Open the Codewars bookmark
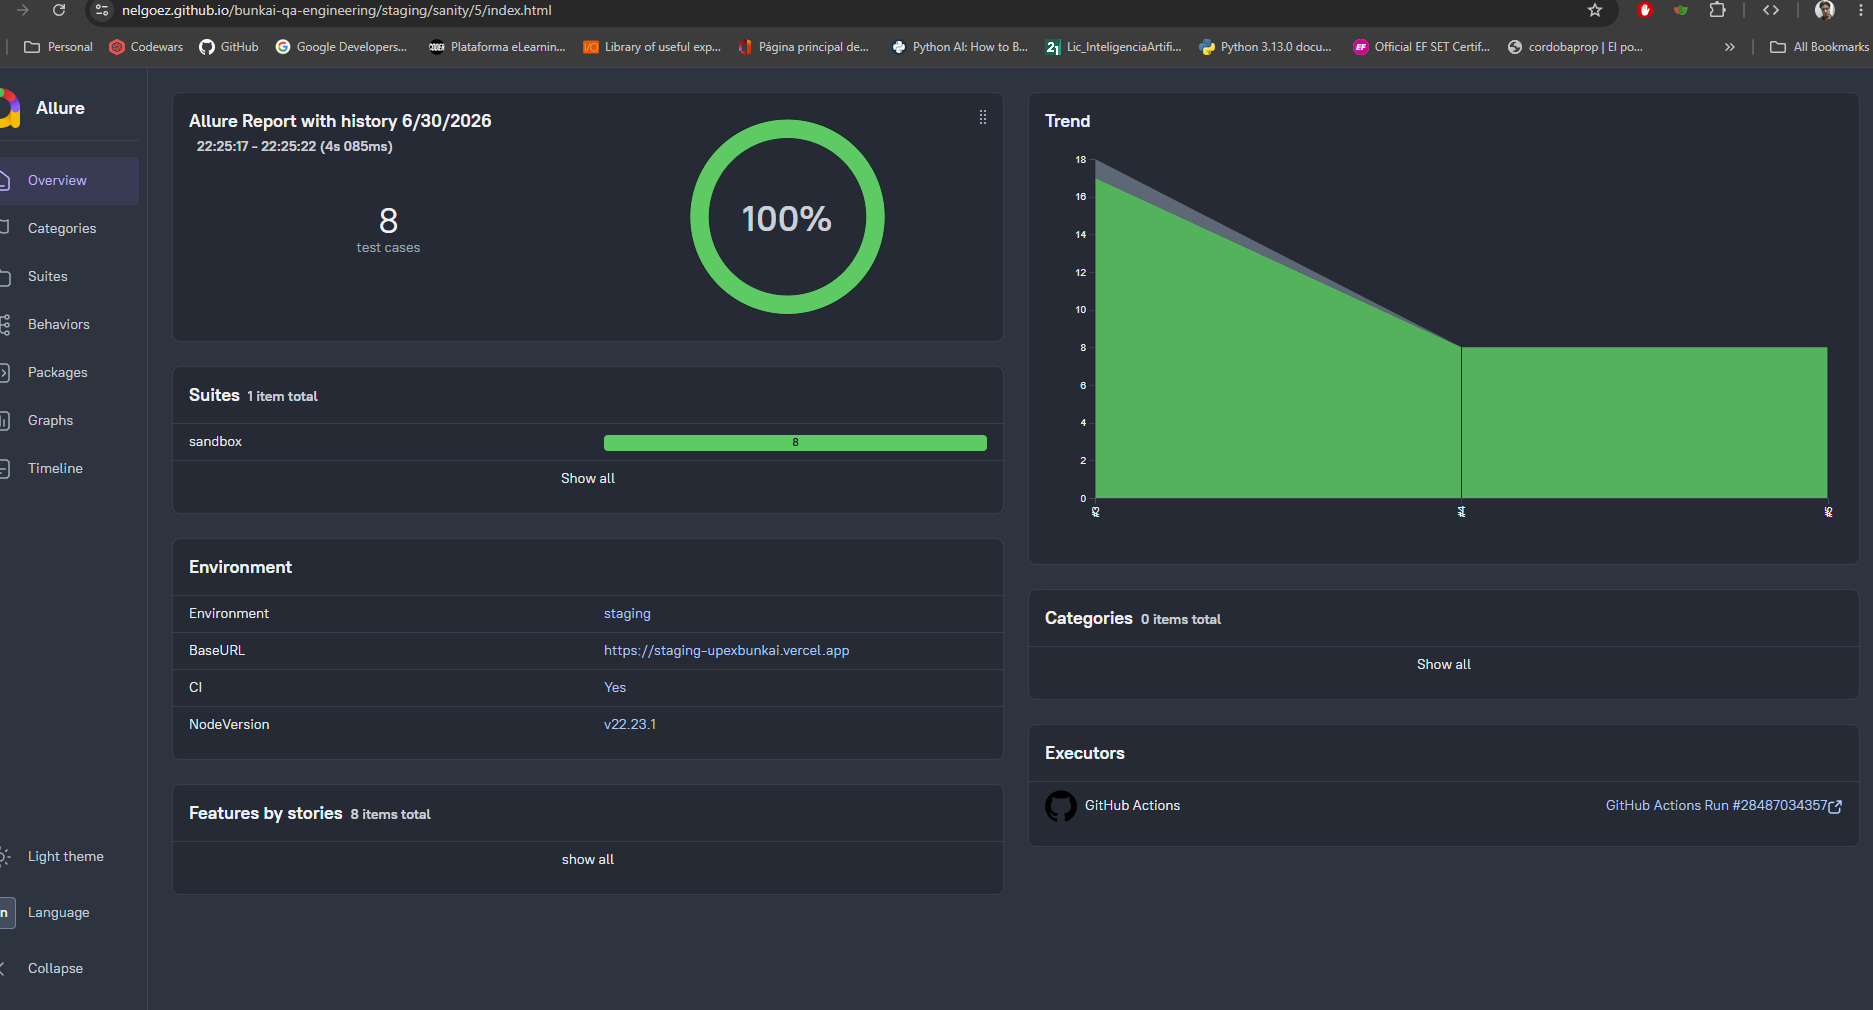Viewport: 1873px width, 1010px height. [x=146, y=47]
